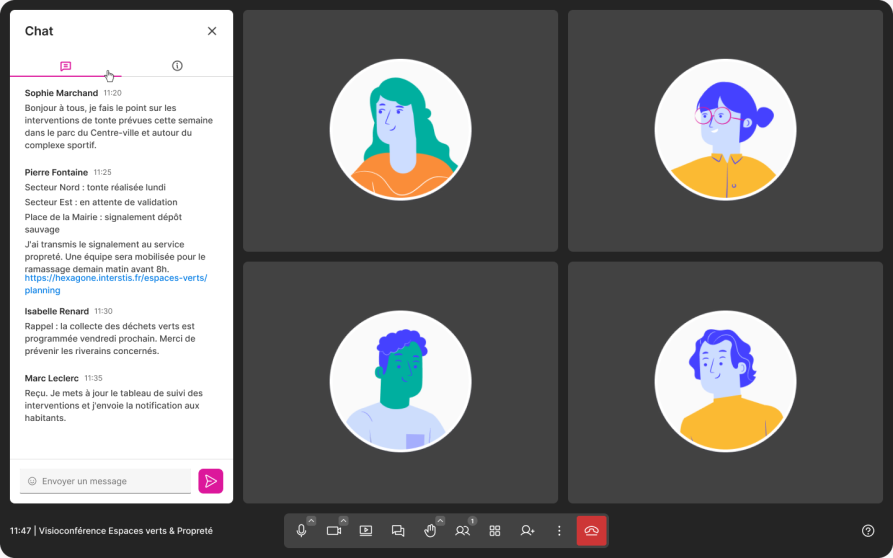Toggle tile view layout

[495, 531]
